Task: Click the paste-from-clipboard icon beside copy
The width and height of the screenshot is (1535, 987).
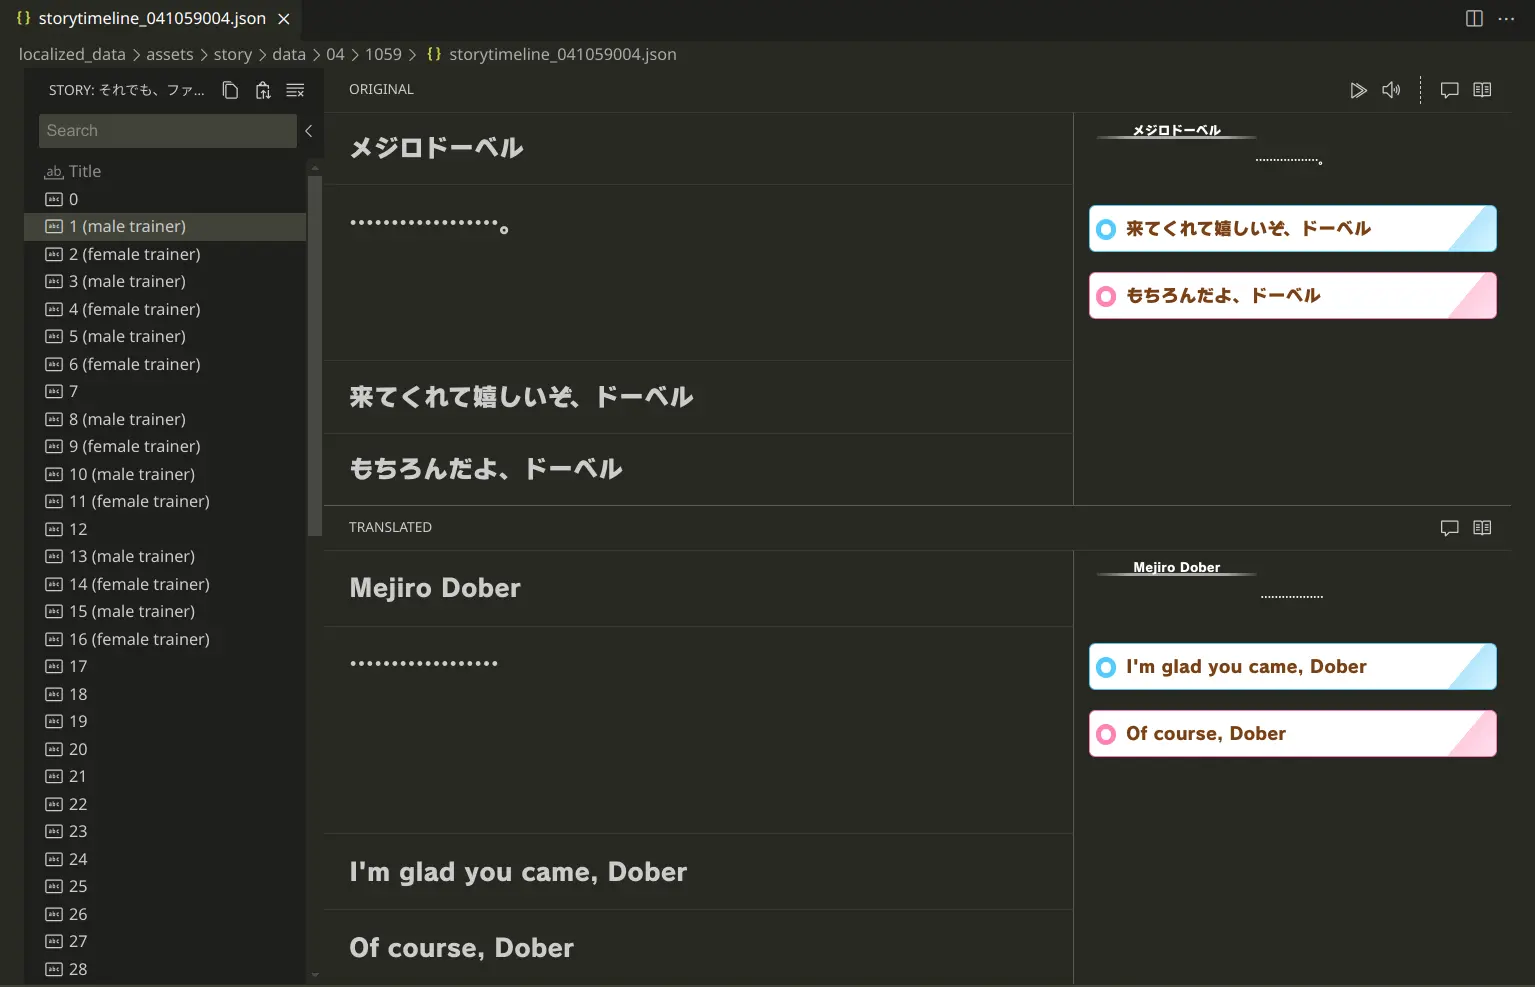Action: coord(262,90)
